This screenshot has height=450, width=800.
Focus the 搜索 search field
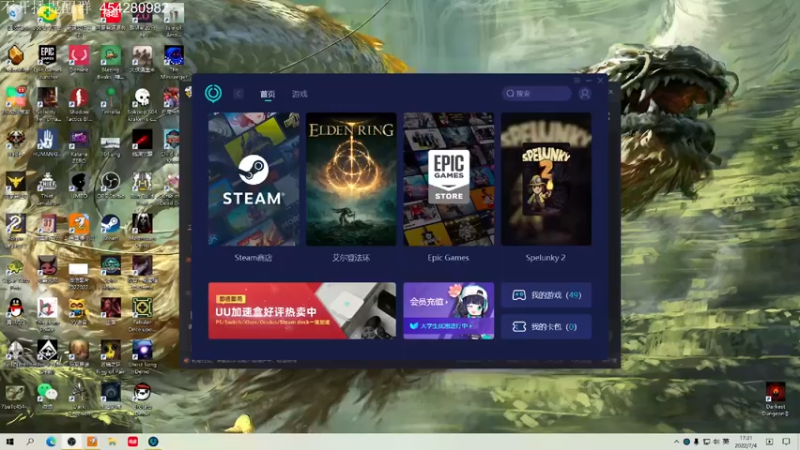[536, 93]
